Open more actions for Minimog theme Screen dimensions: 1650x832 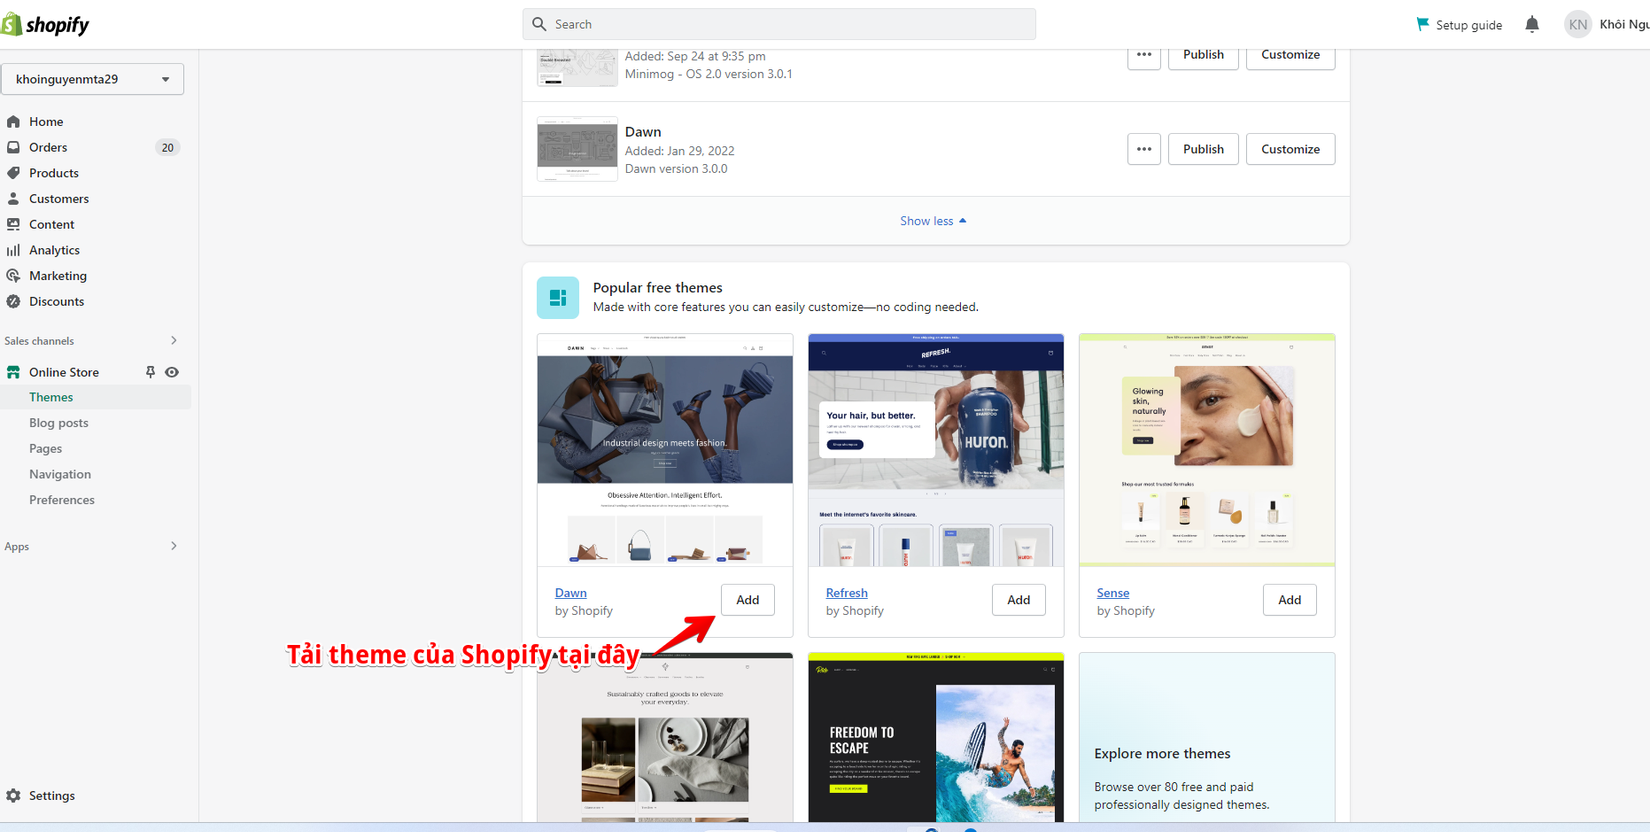(x=1144, y=55)
